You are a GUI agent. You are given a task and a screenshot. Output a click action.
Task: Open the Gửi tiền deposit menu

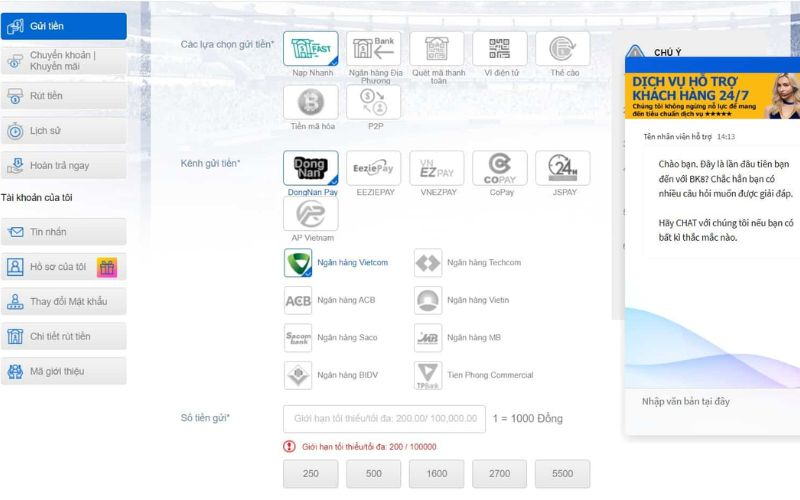point(64,27)
